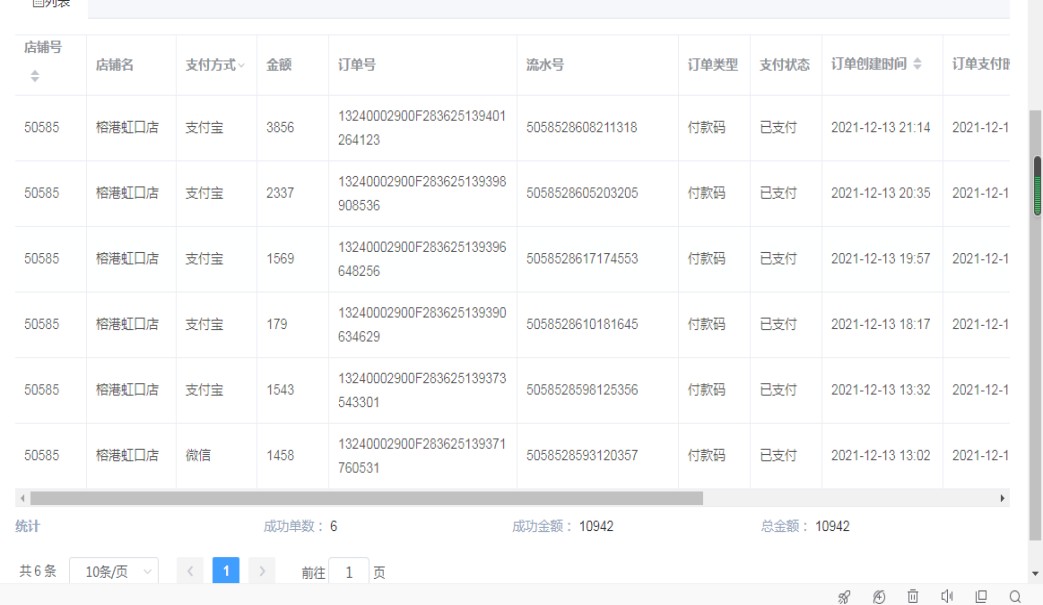Click the horizontal table scrollbar
The width and height of the screenshot is (1043, 605).
365,498
